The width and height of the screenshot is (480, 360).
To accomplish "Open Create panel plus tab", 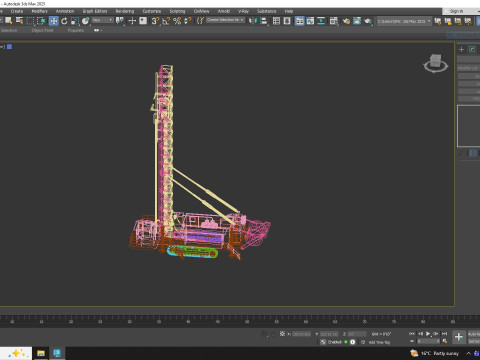I will pos(461,49).
